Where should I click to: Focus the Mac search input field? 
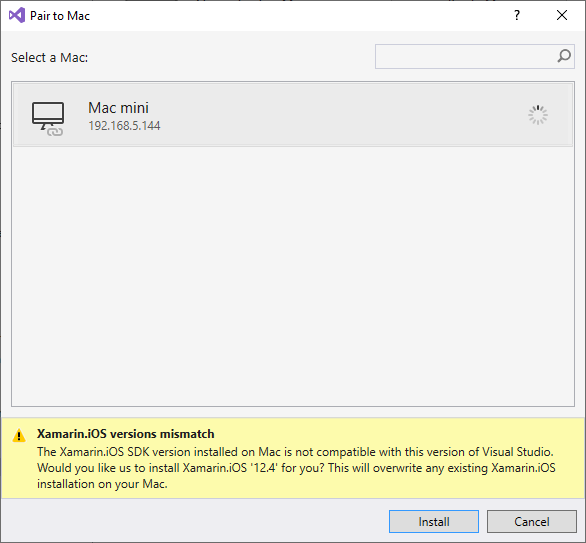475,56
